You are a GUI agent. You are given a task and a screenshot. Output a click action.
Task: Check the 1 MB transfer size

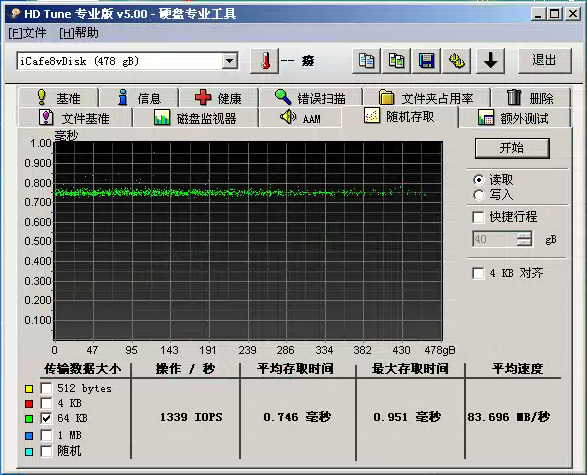point(46,435)
